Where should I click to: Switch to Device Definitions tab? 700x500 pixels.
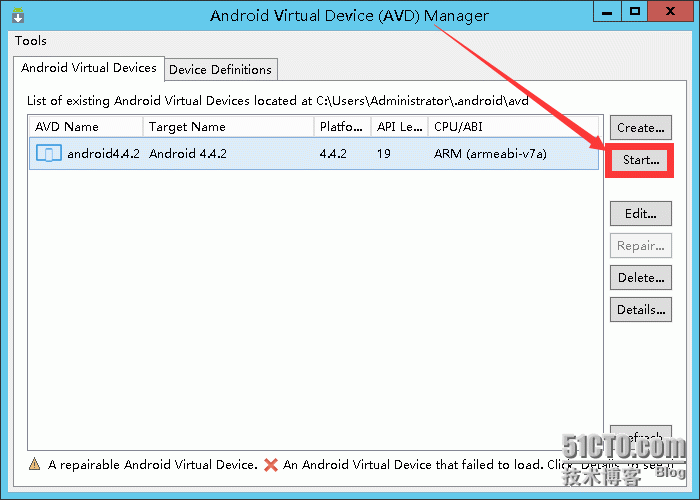pos(221,70)
